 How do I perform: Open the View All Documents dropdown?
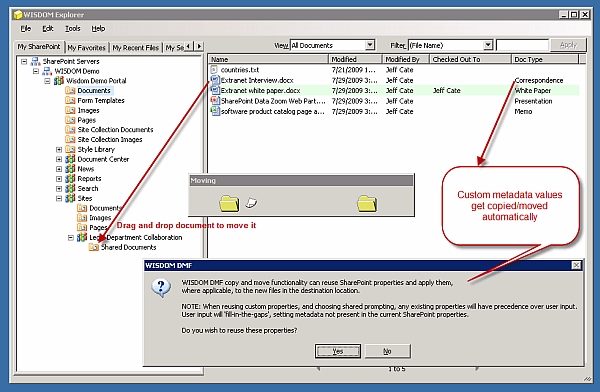click(369, 45)
